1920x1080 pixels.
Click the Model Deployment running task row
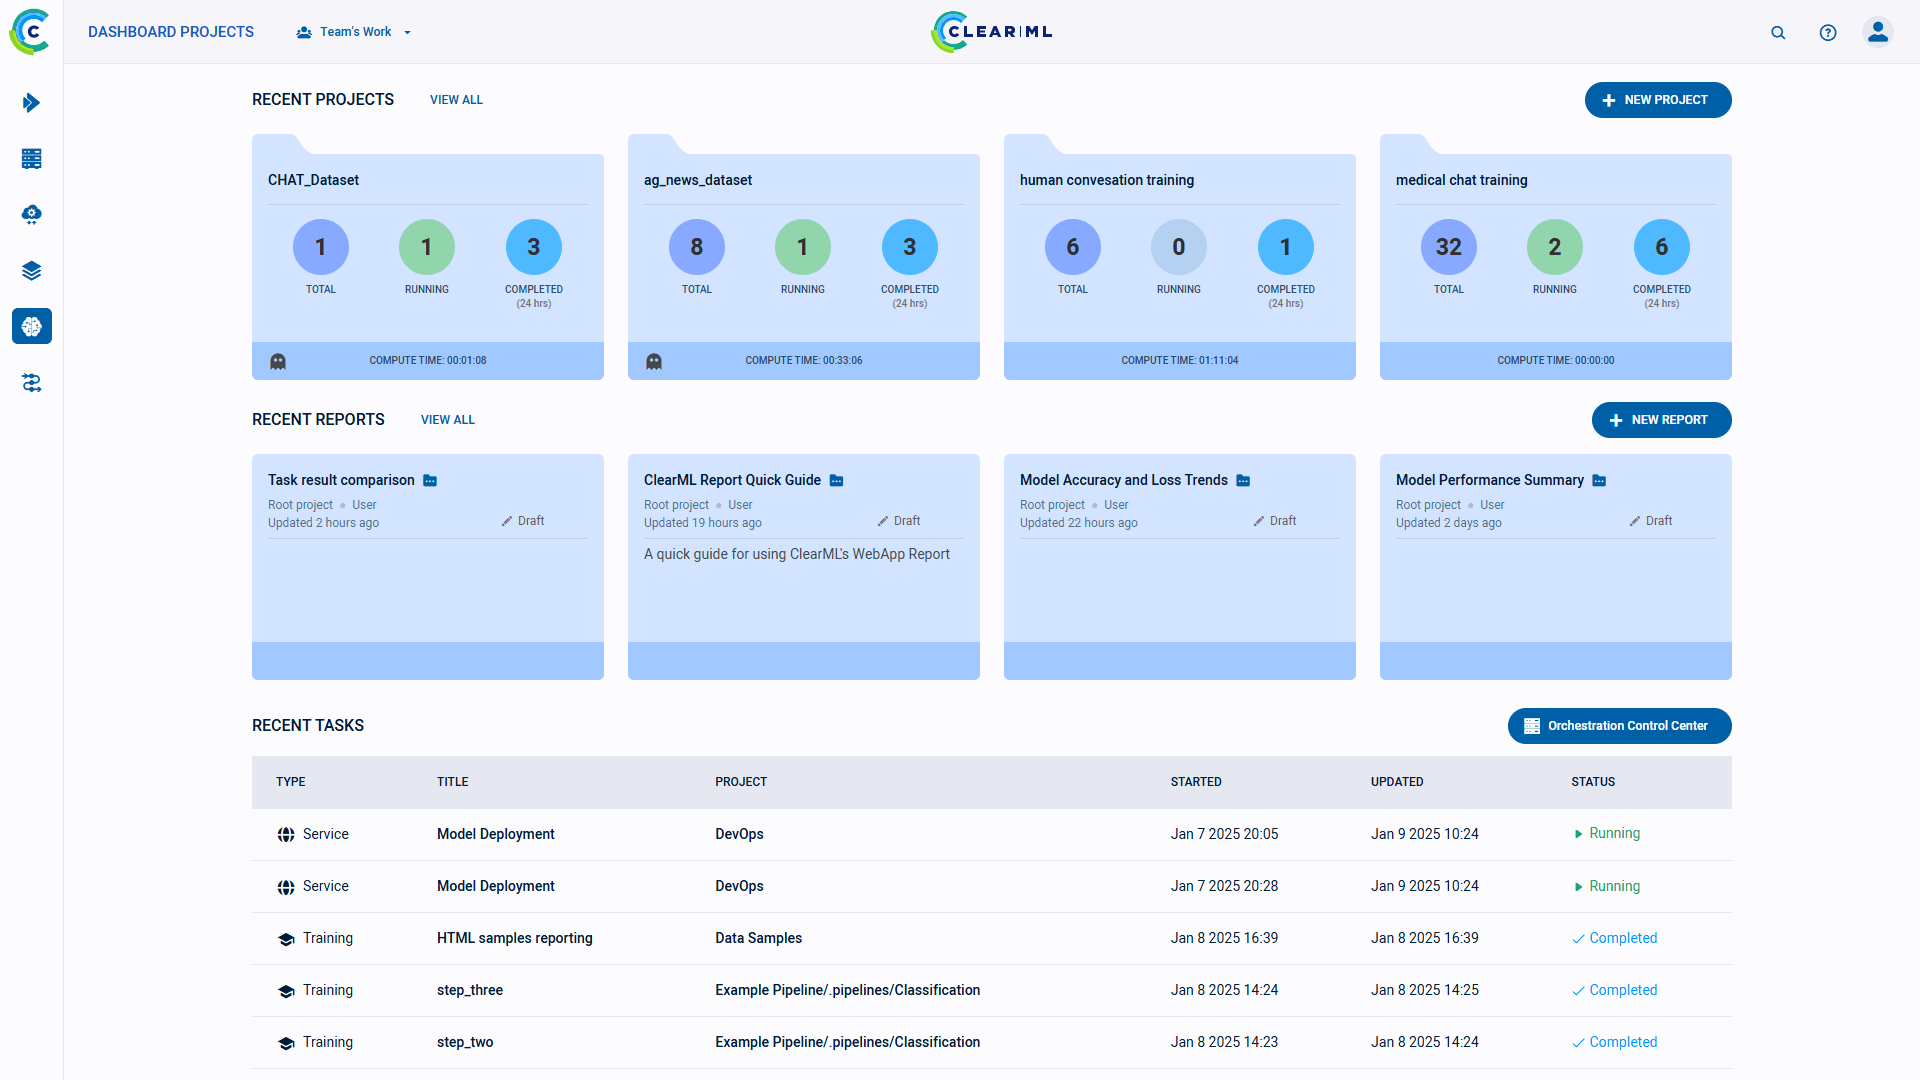click(992, 833)
